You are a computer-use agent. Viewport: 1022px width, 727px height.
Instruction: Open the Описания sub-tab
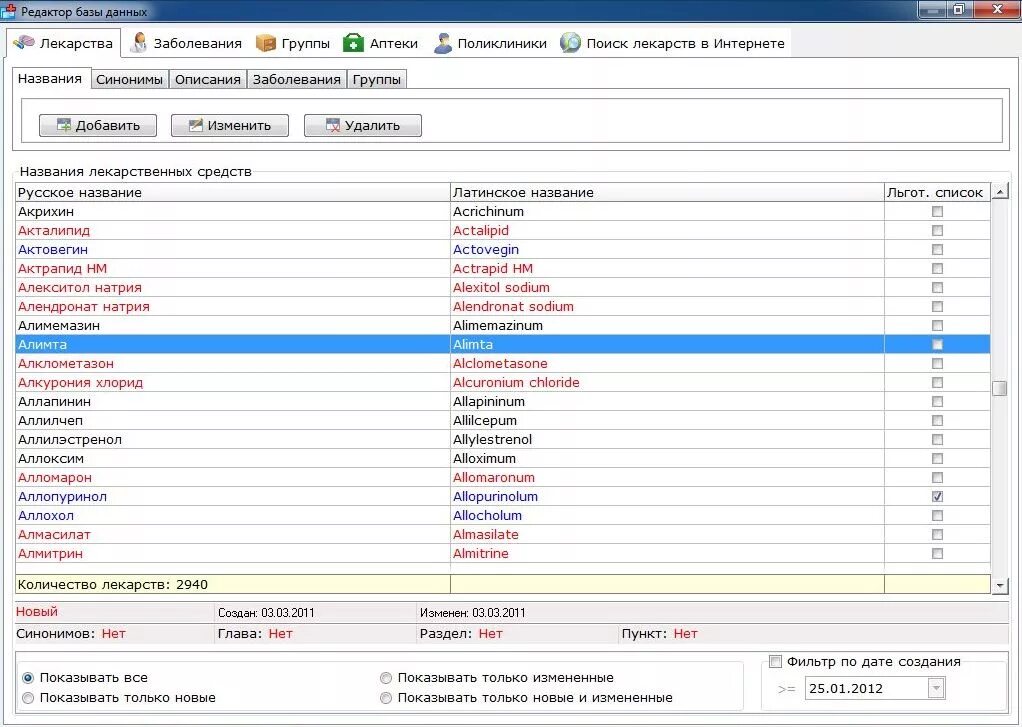point(208,80)
